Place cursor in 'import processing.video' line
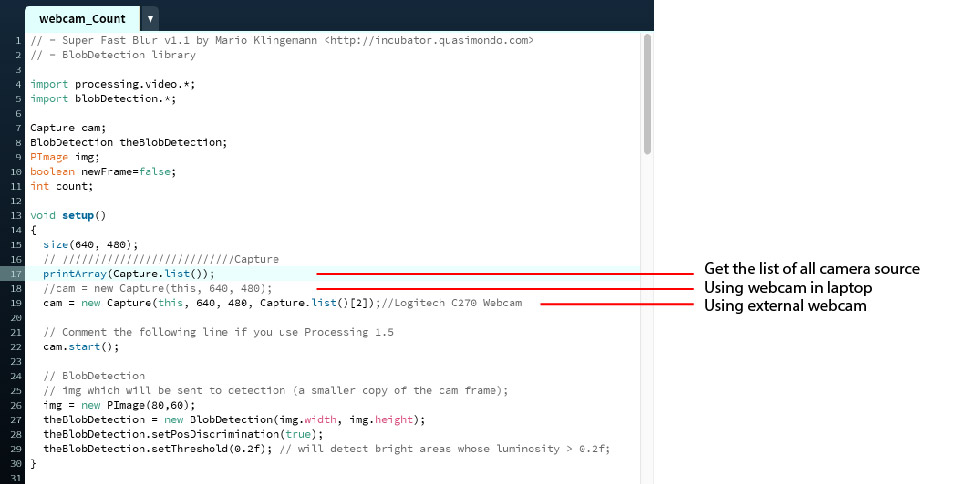The width and height of the screenshot is (953, 484). pos(102,84)
